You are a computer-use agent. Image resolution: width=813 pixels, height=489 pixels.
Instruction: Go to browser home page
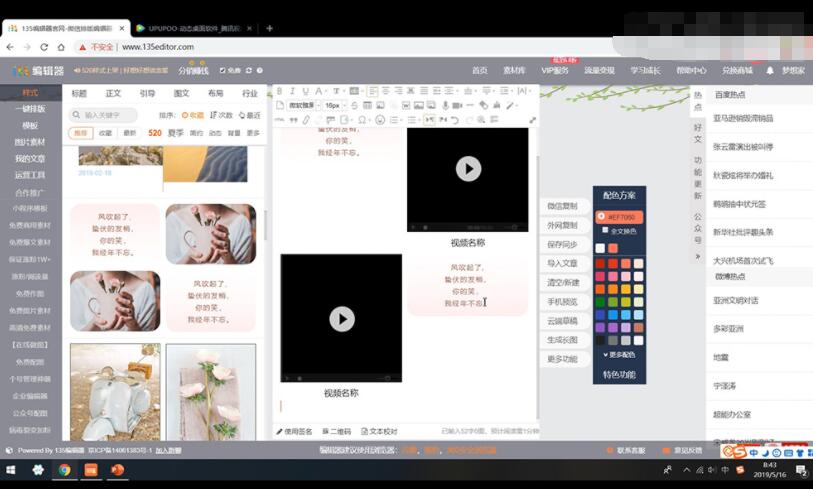coord(61,47)
